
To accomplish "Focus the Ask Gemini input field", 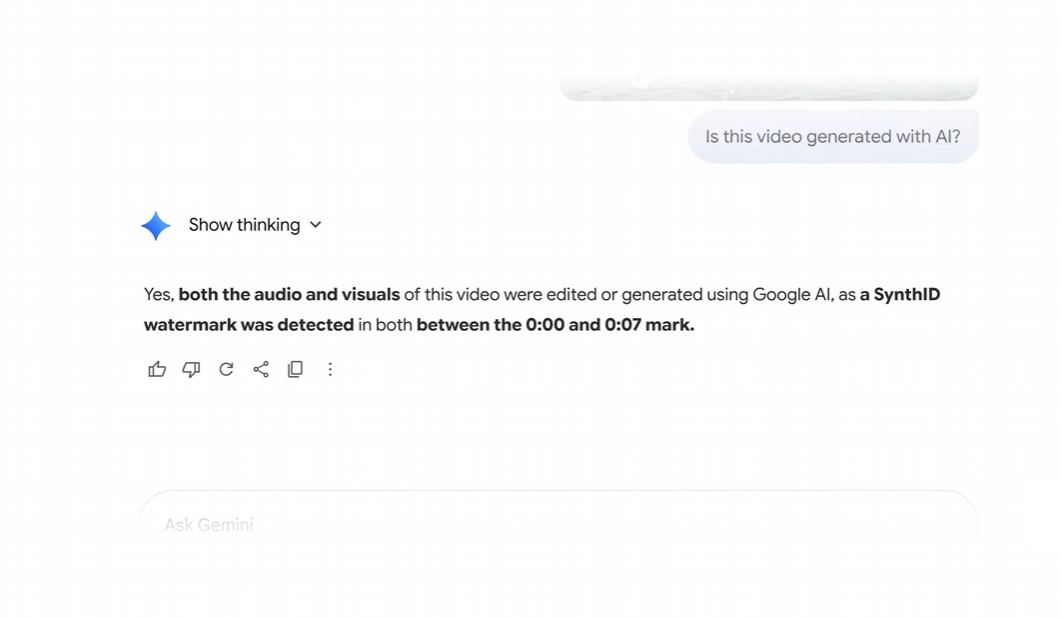I will (558, 524).
